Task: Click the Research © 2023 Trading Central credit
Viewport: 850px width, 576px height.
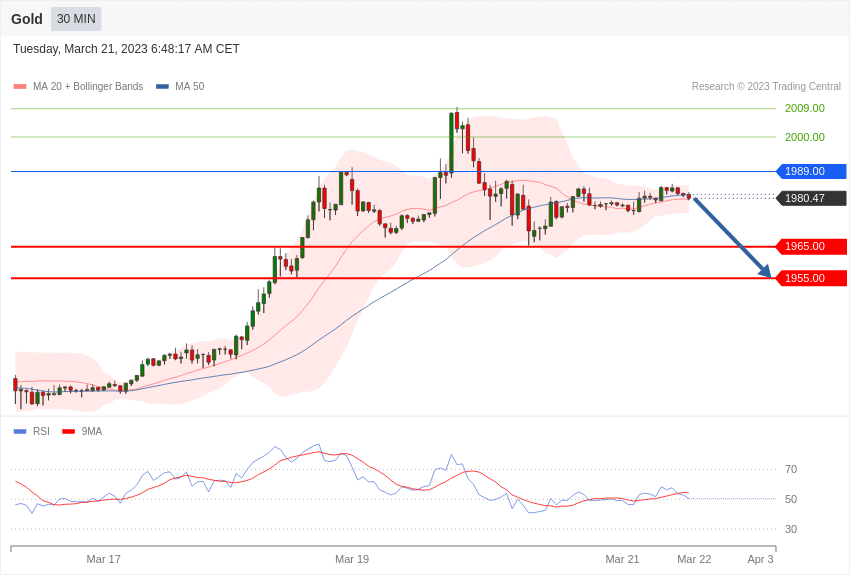Action: pos(766,87)
